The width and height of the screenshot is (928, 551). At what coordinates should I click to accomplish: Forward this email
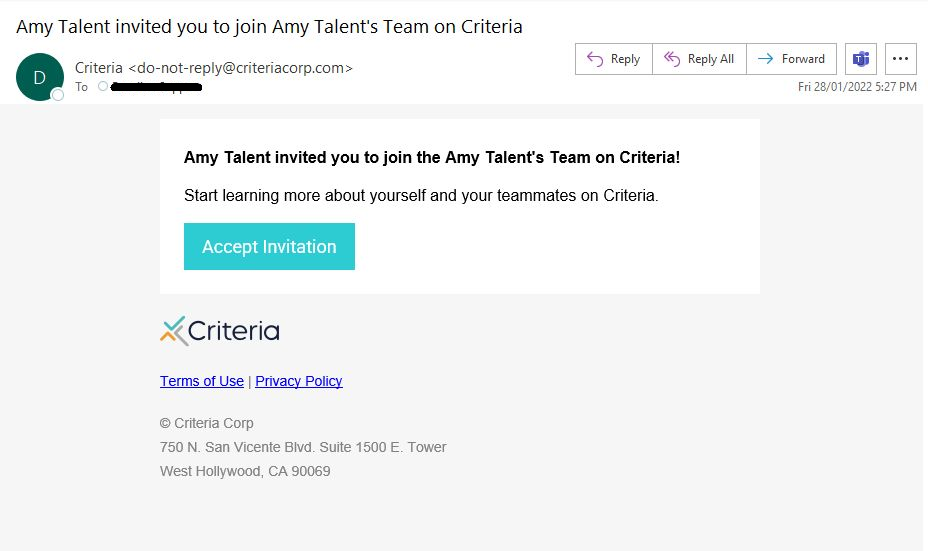tap(791, 59)
